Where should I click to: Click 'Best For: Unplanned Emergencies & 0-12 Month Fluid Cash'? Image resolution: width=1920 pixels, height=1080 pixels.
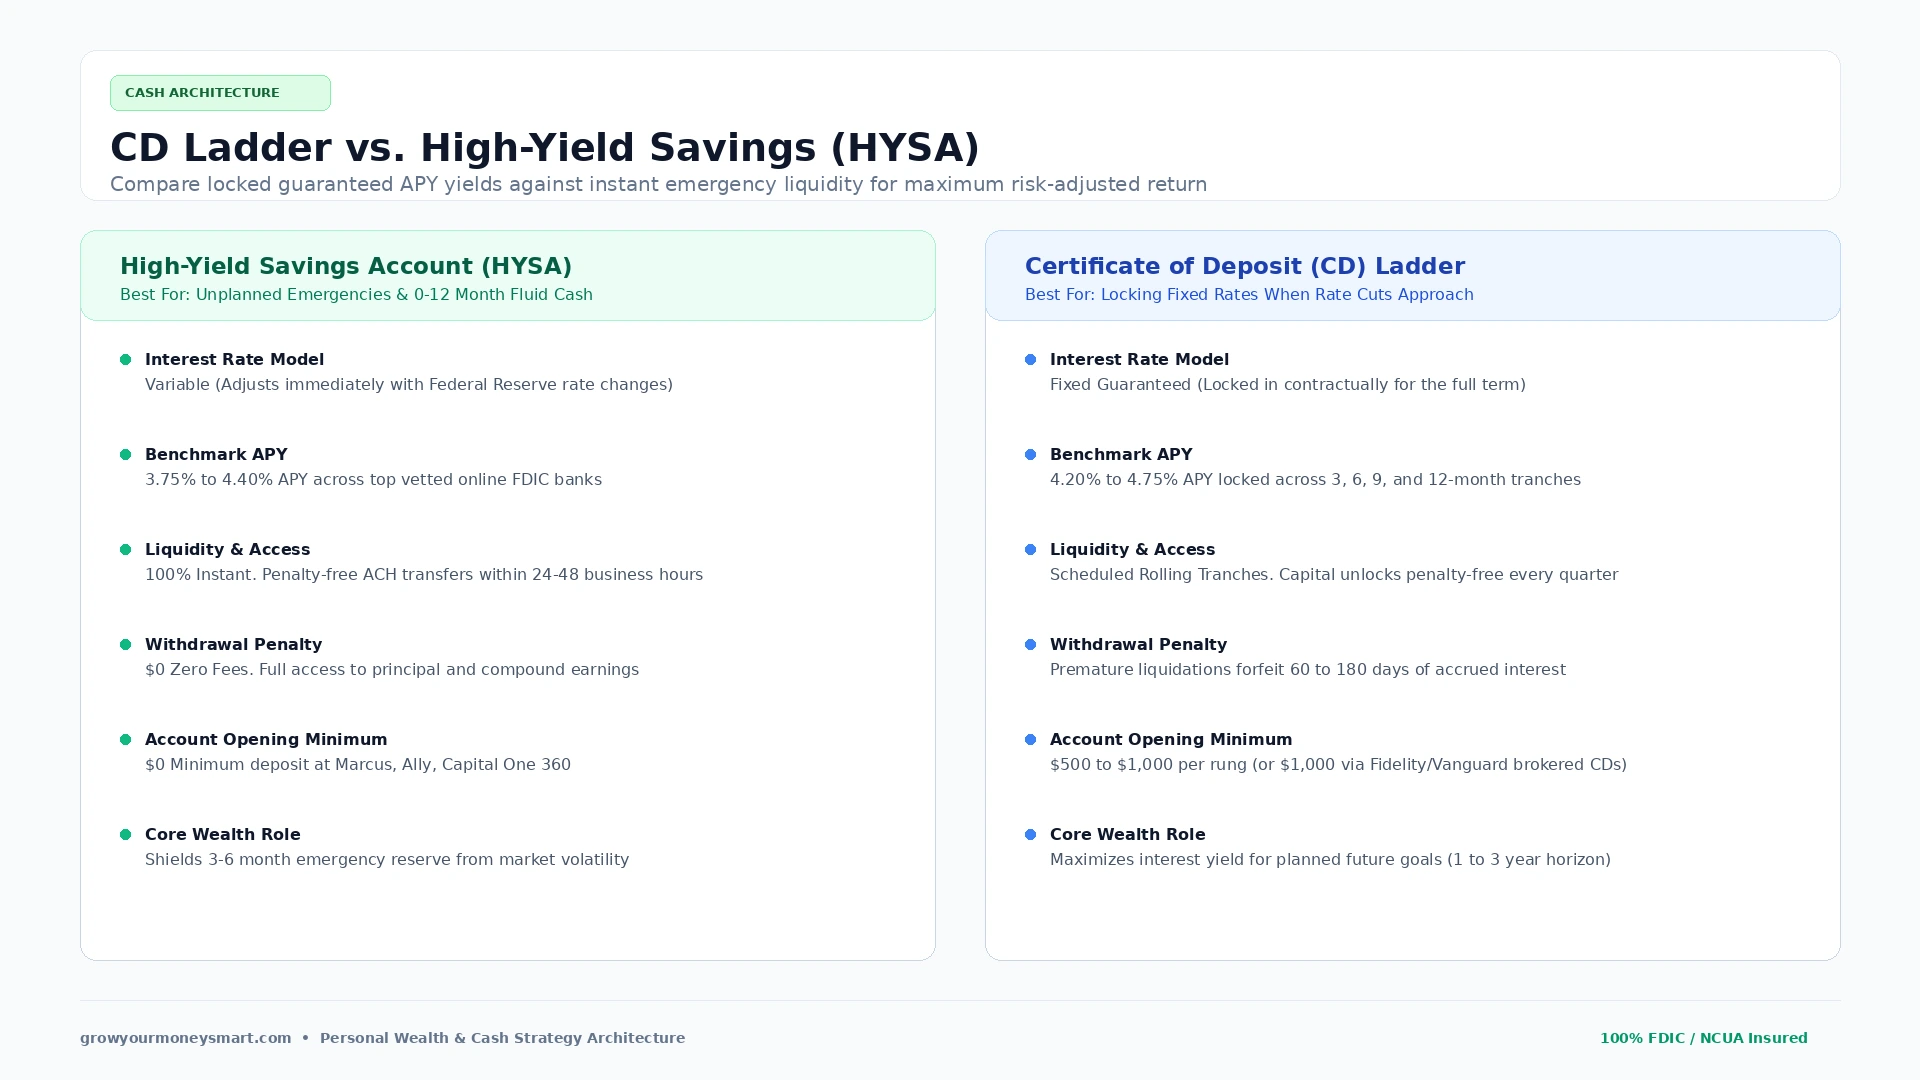[356, 295]
